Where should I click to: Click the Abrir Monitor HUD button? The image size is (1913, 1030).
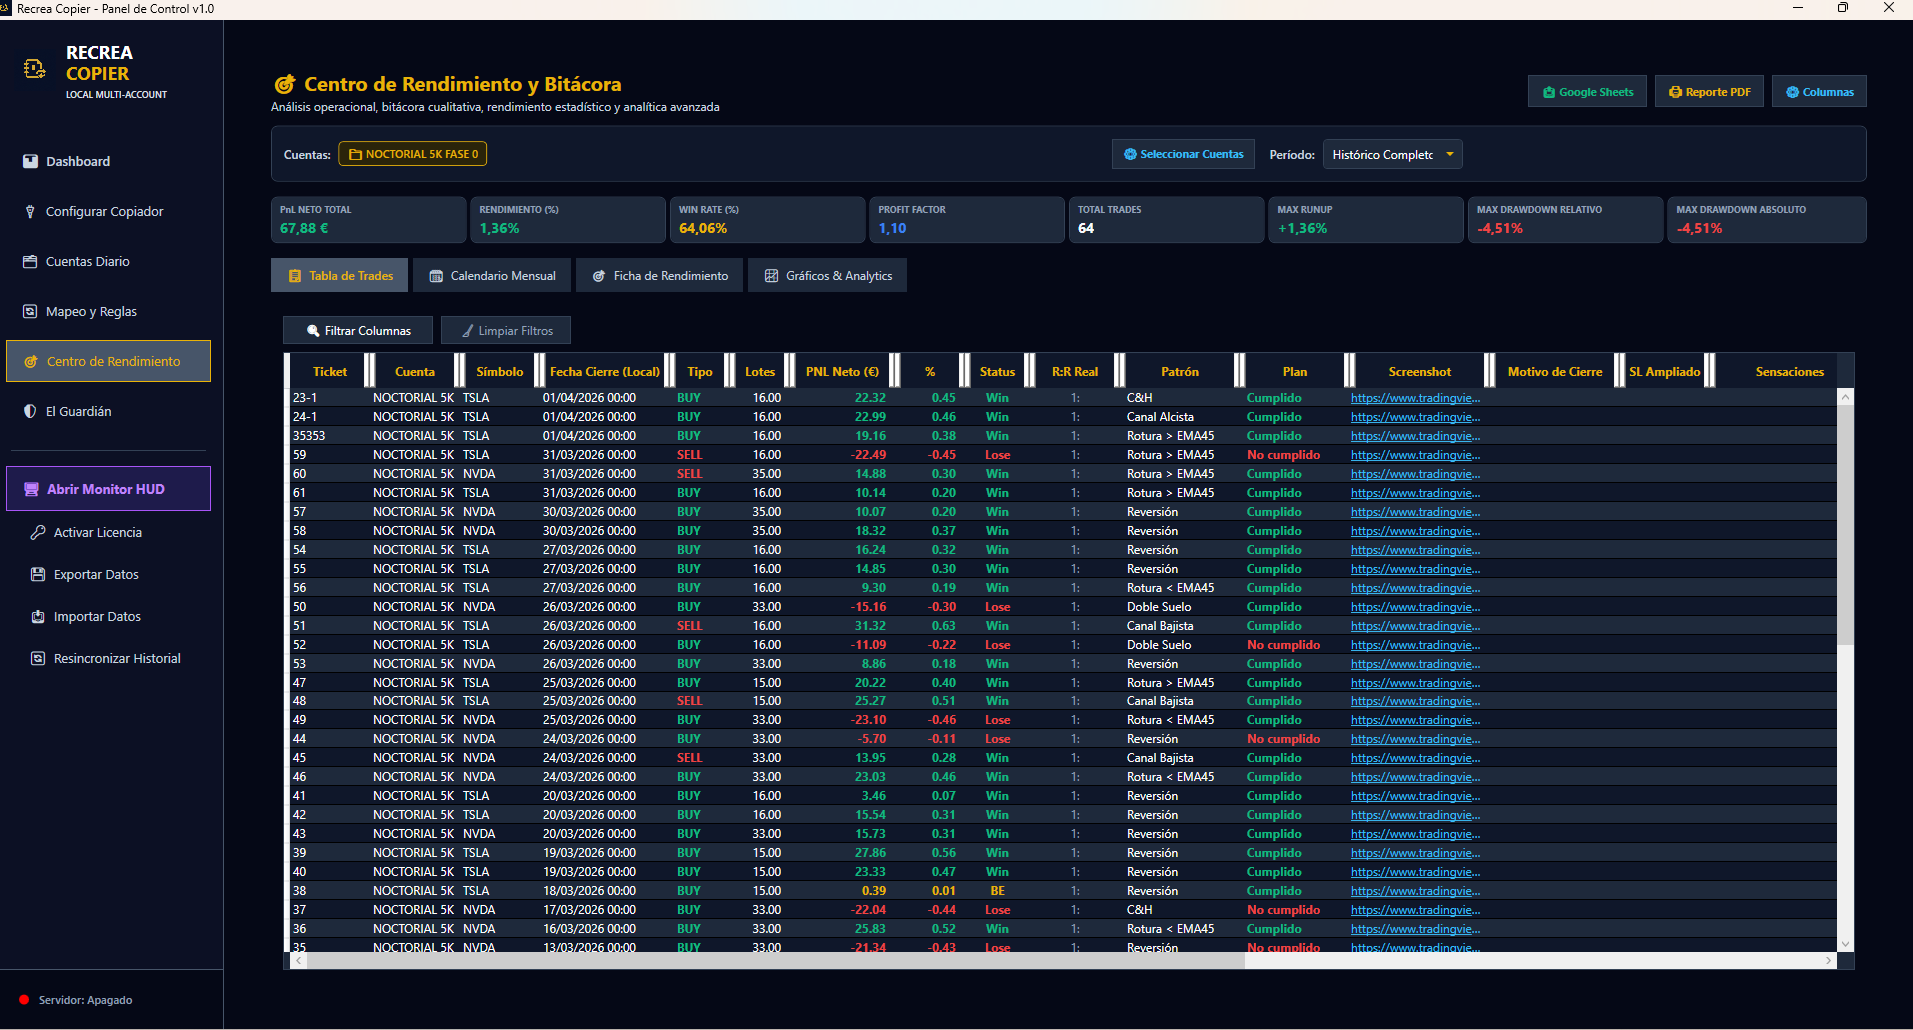point(108,489)
